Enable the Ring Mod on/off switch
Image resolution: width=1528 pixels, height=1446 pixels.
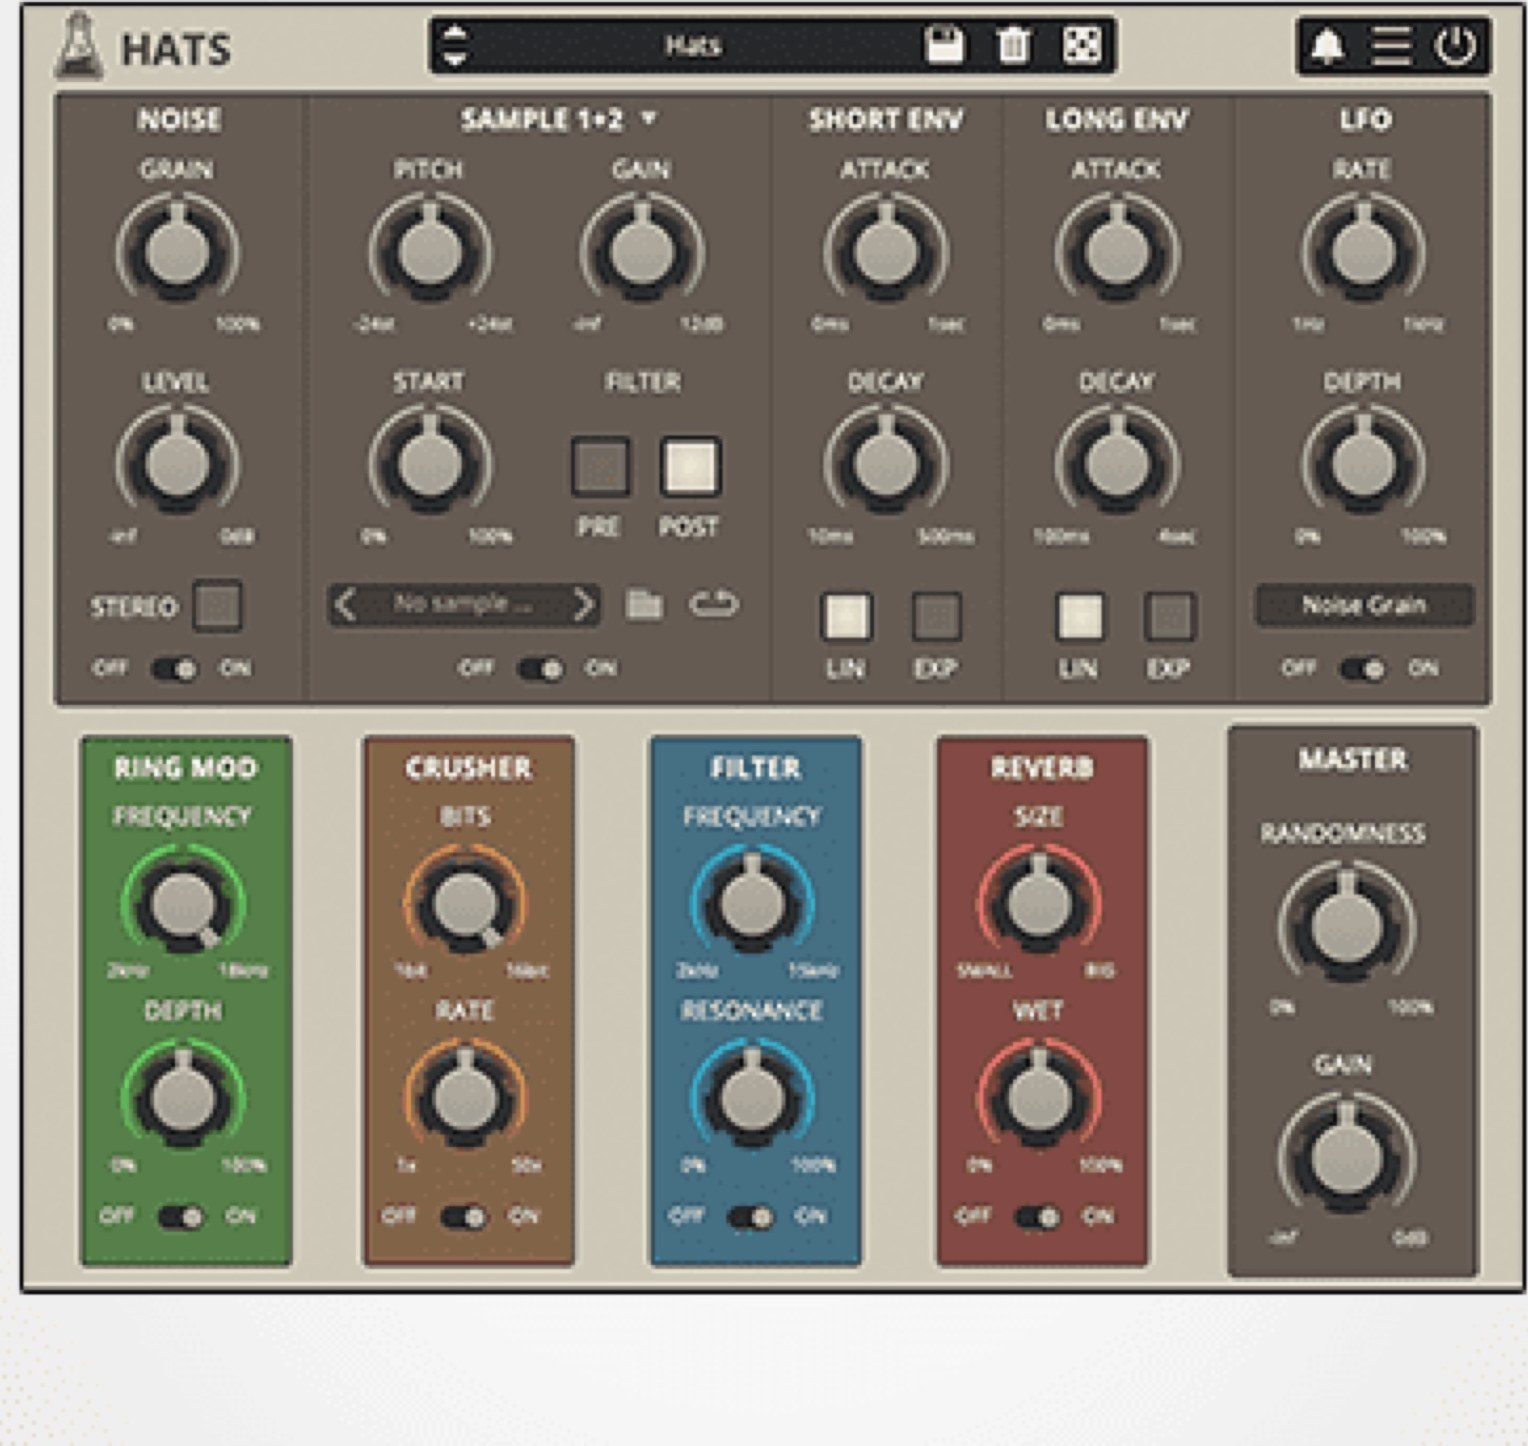pyautogui.click(x=181, y=1217)
